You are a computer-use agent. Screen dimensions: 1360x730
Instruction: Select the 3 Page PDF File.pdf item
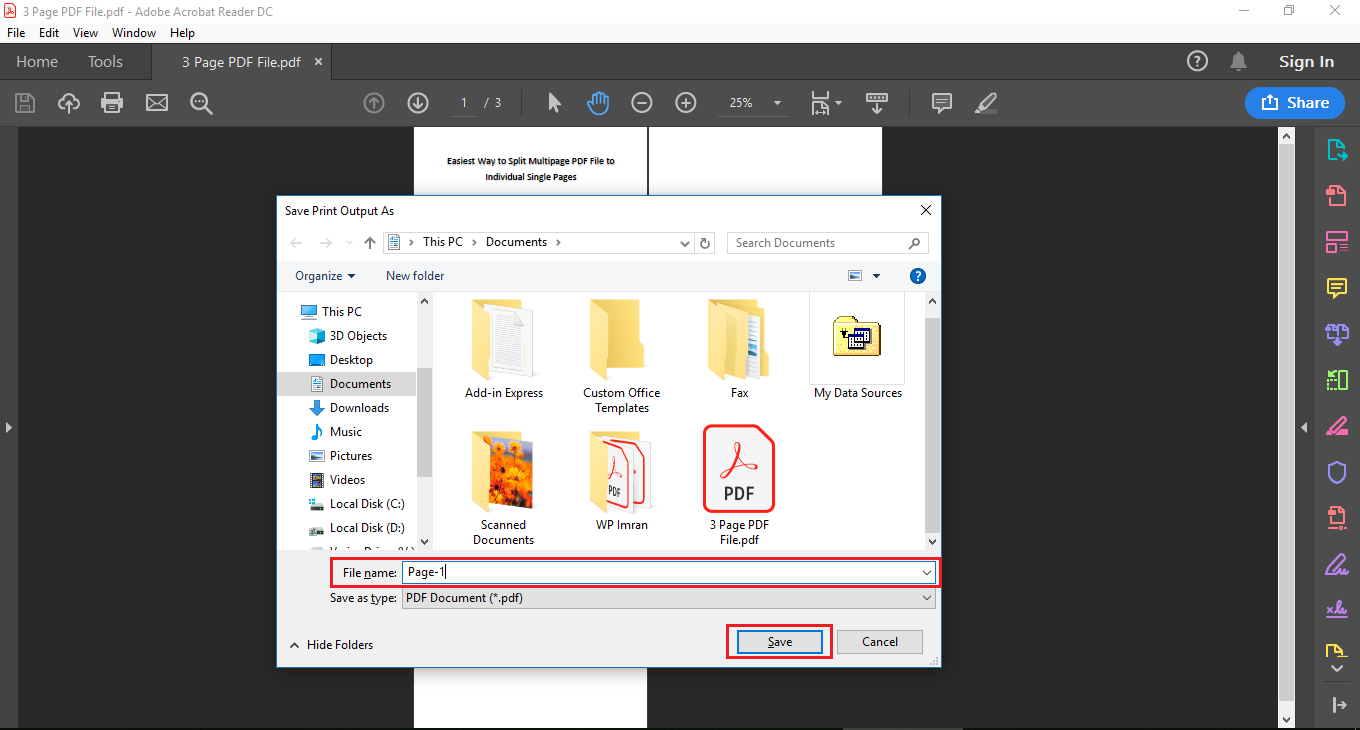739,486
